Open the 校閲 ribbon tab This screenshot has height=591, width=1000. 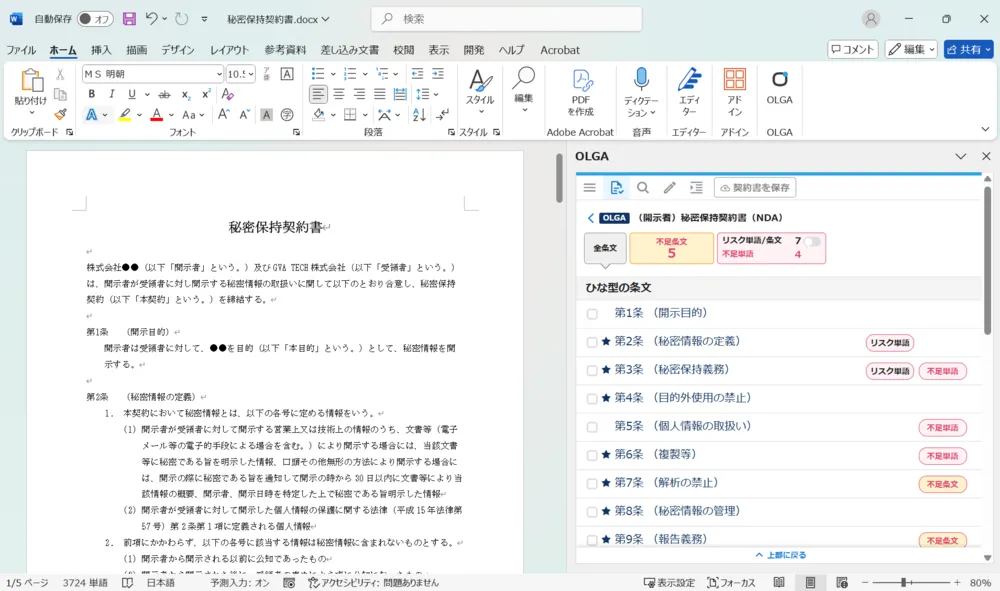coord(403,50)
